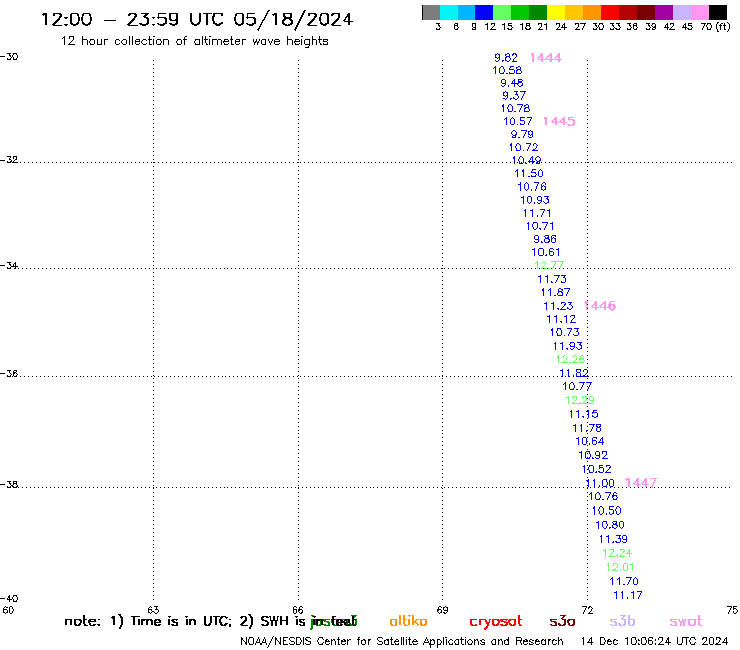740x650 pixels.
Task: Click the longitude axis label 66
Action: 298,610
